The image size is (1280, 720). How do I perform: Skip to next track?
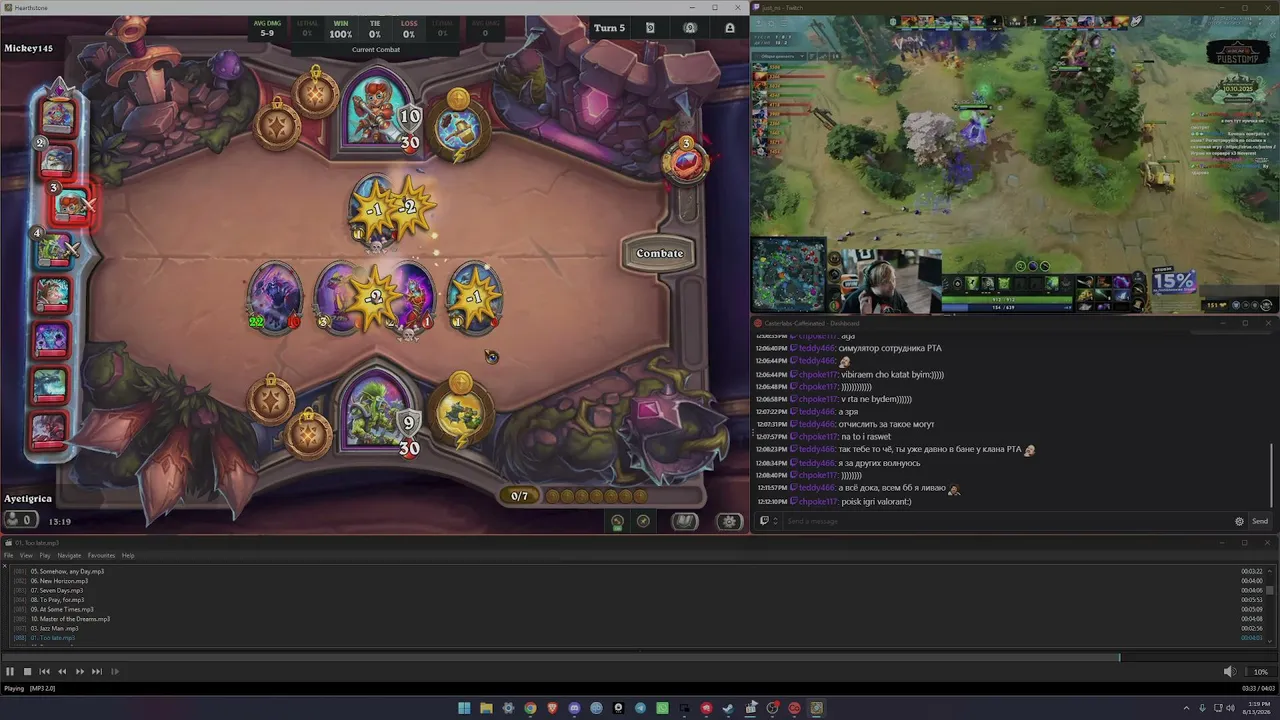click(x=97, y=672)
